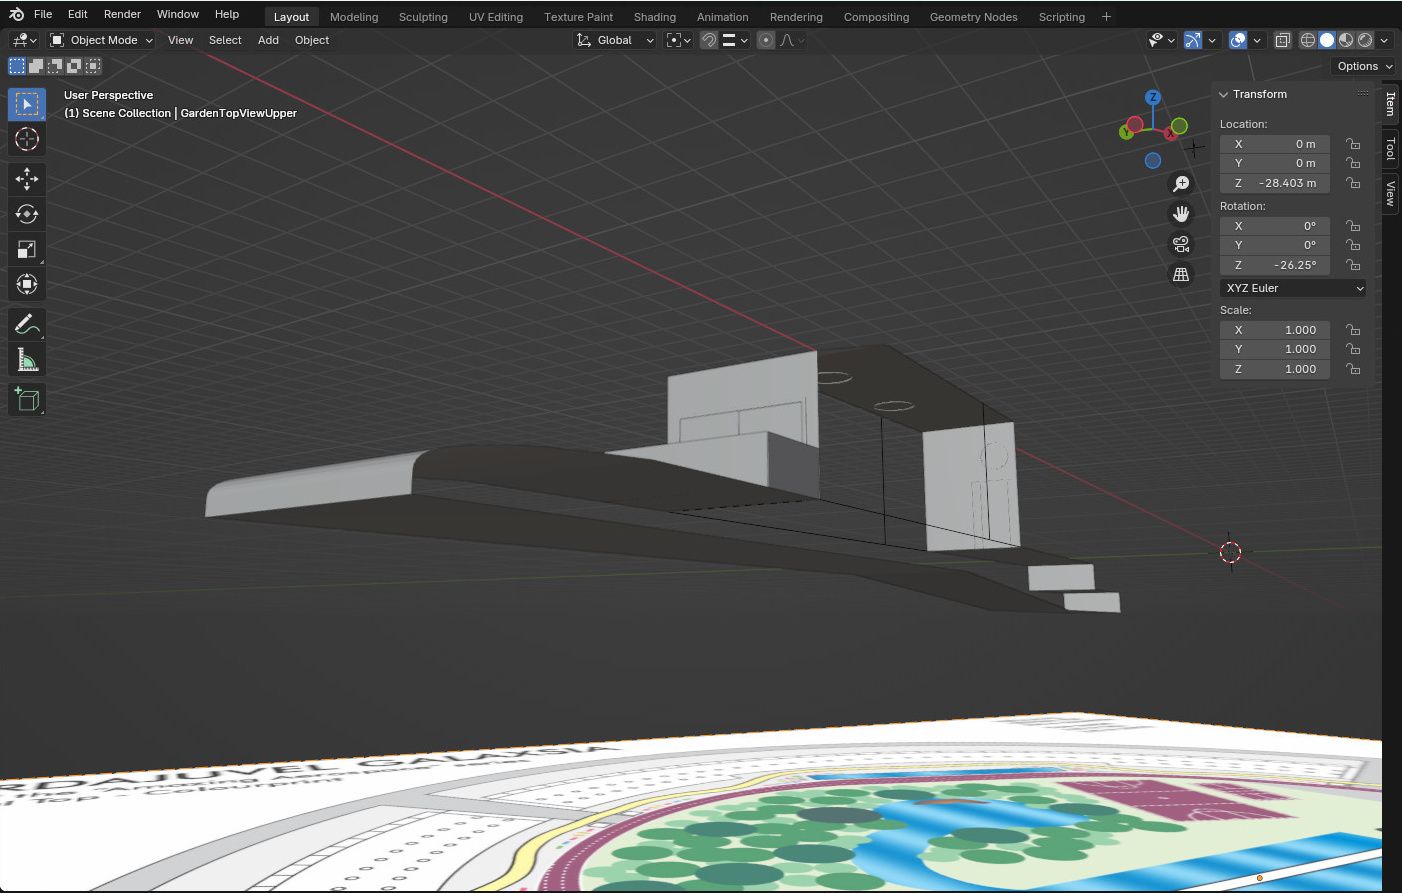Choose the Measure tool
The width and height of the screenshot is (1402, 893).
point(27,360)
